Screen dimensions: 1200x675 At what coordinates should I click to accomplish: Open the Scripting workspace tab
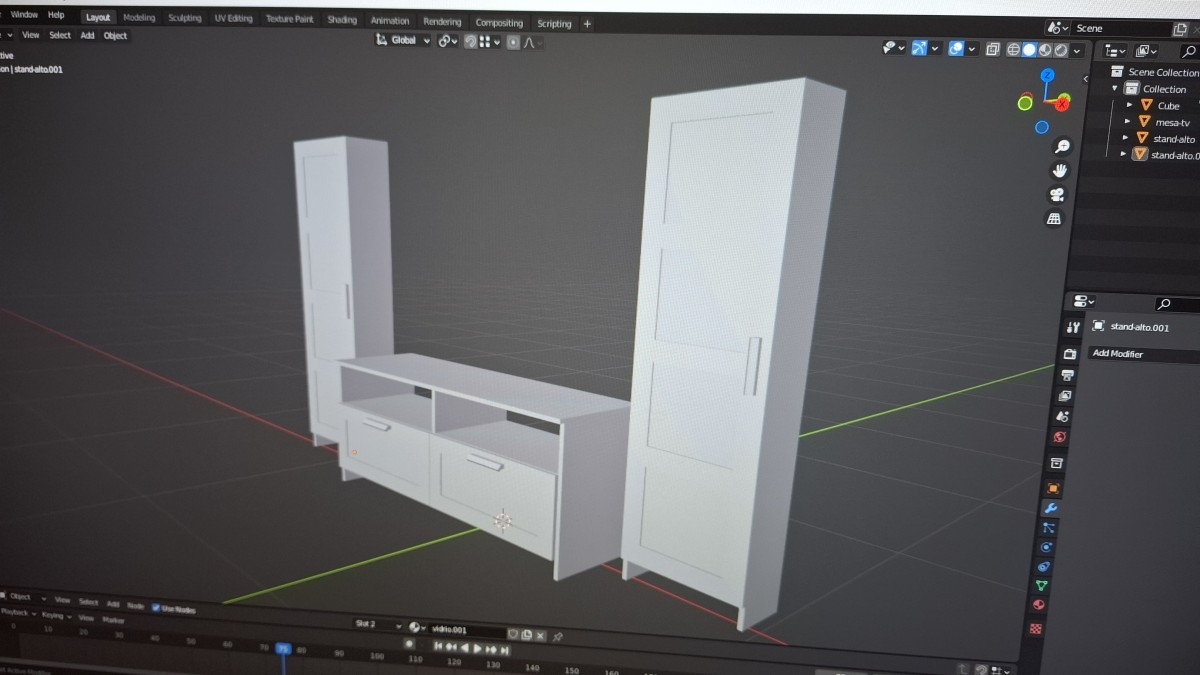coord(554,23)
